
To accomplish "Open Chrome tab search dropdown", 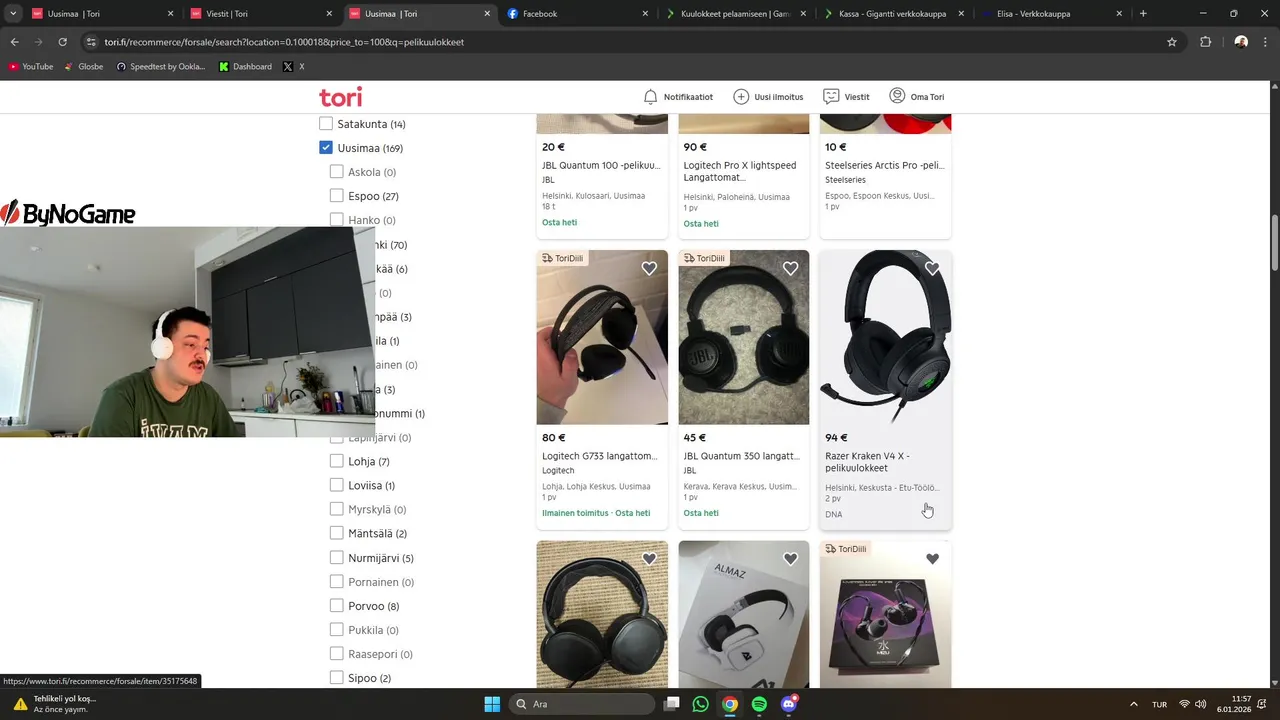I will [x=13, y=14].
